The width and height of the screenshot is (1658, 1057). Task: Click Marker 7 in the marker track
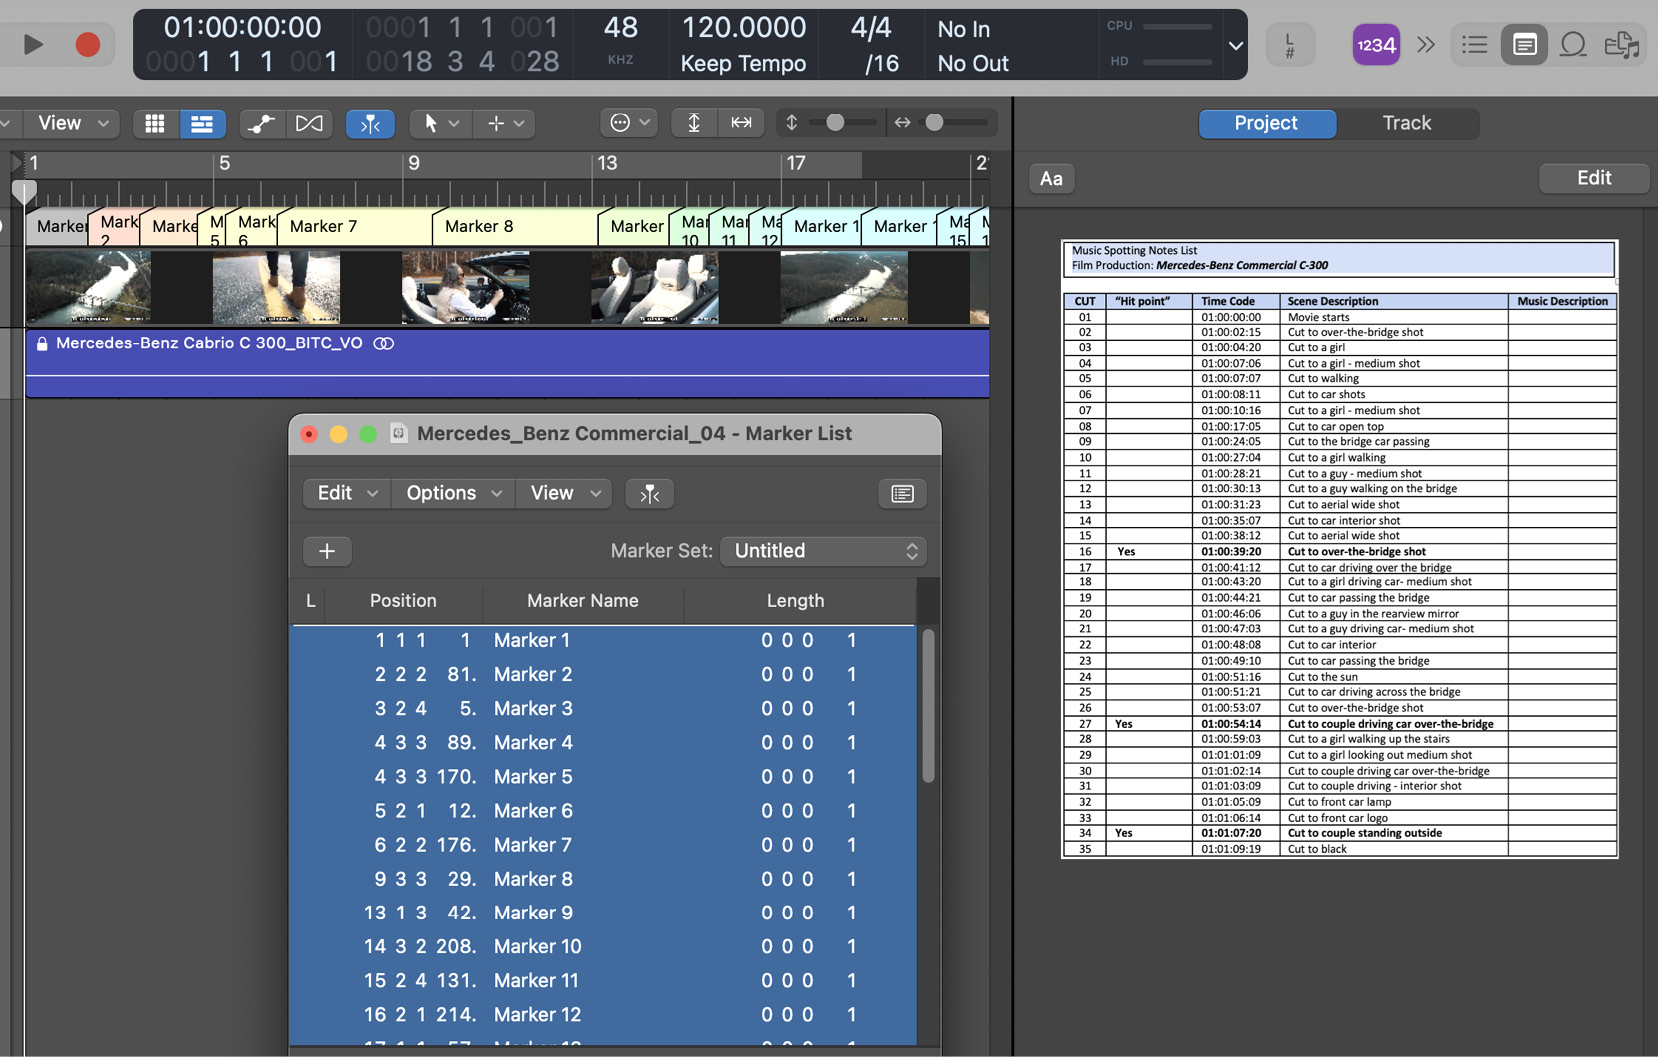tap(354, 226)
